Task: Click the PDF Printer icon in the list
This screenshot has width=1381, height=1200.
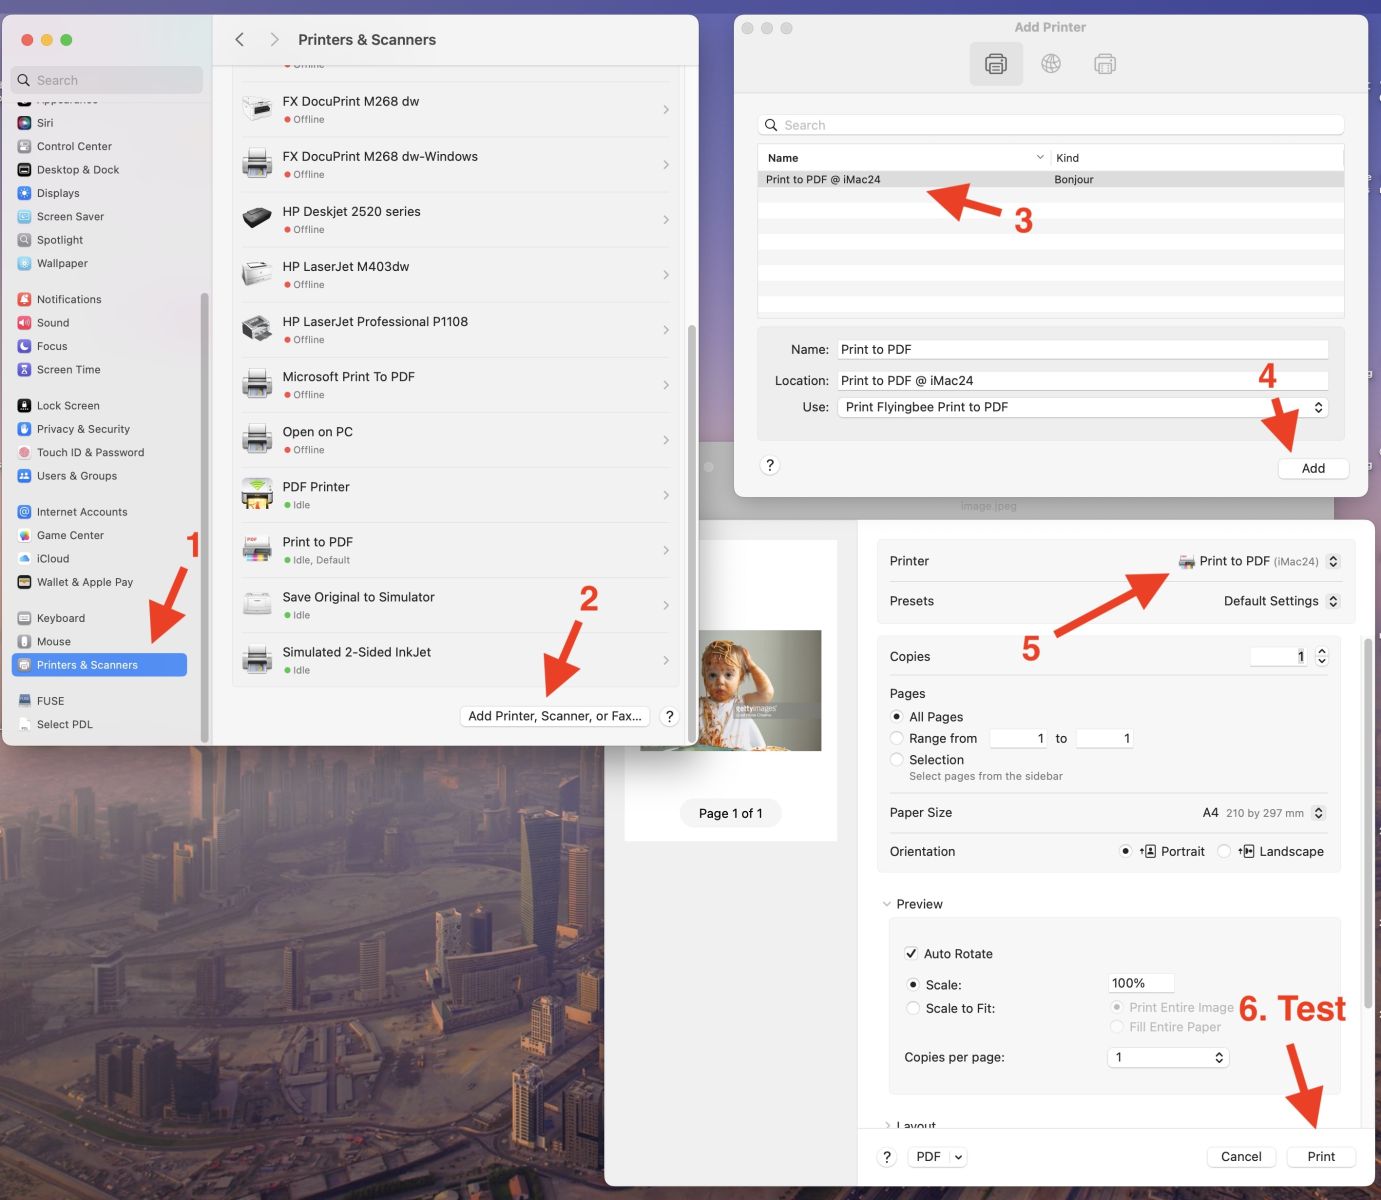Action: click(x=257, y=494)
